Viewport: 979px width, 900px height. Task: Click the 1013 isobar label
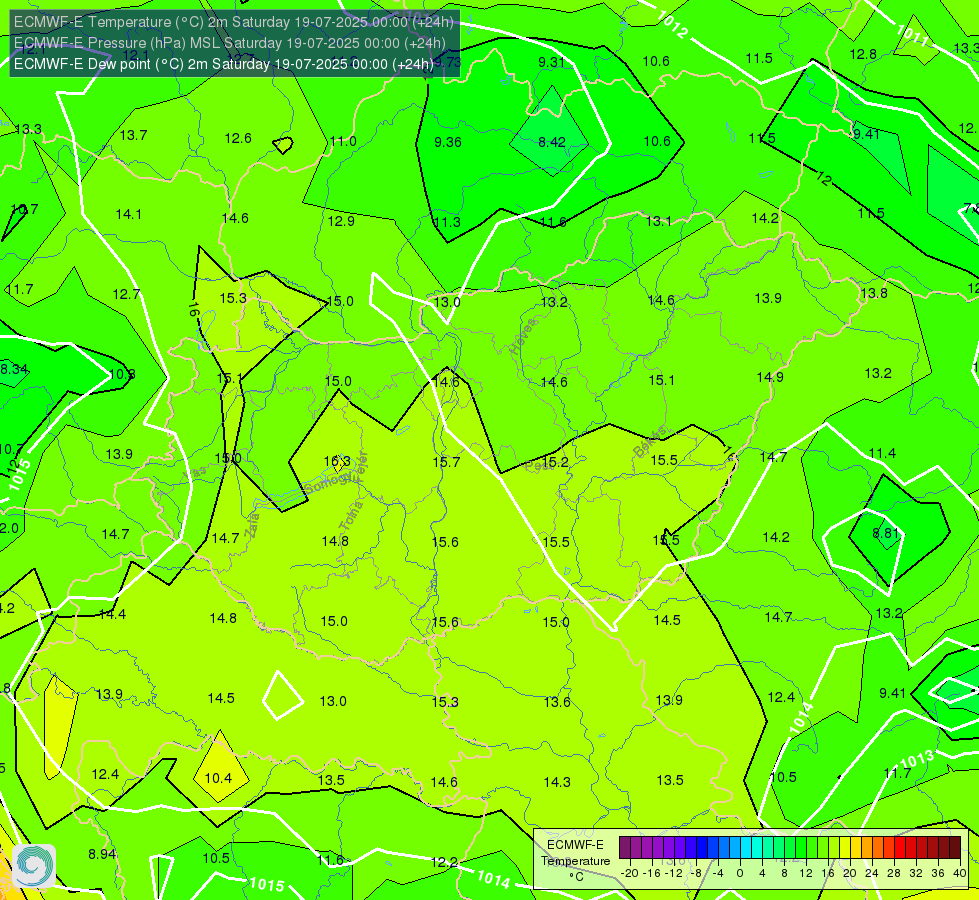coord(917,759)
